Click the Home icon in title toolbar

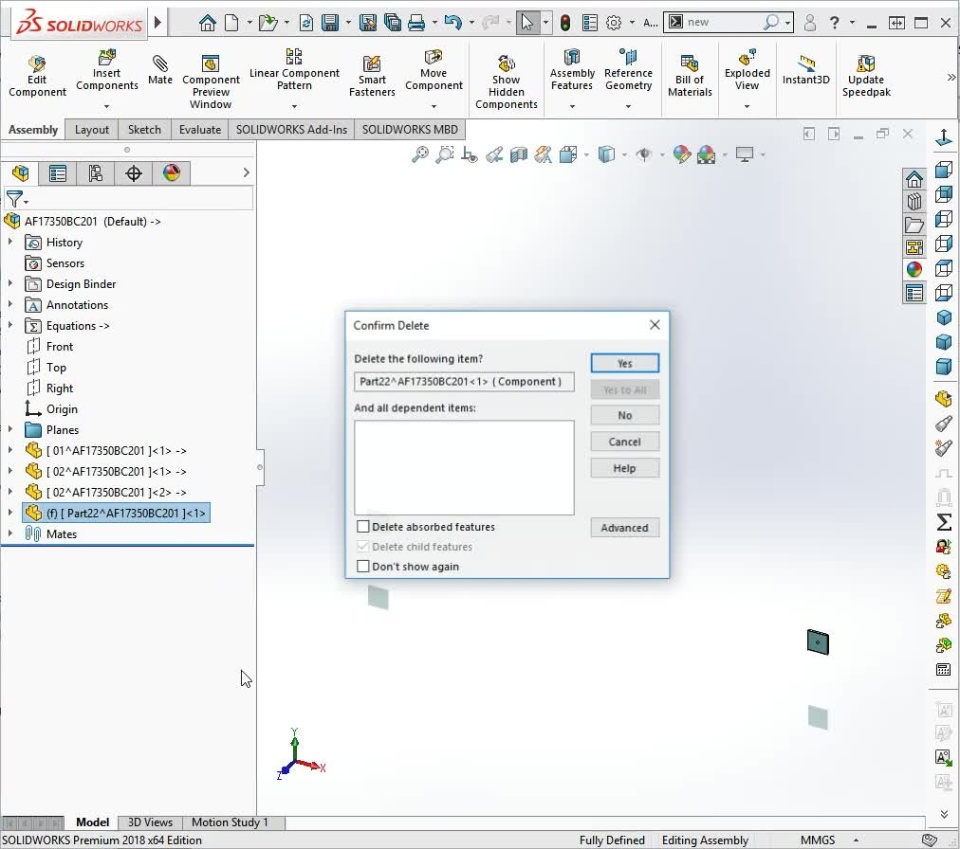click(208, 23)
